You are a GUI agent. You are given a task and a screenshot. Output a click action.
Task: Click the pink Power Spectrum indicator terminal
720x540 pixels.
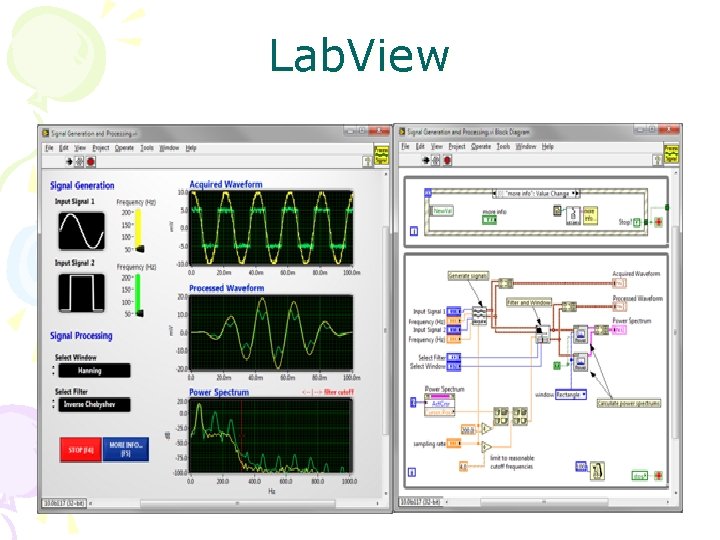pyautogui.click(x=619, y=330)
